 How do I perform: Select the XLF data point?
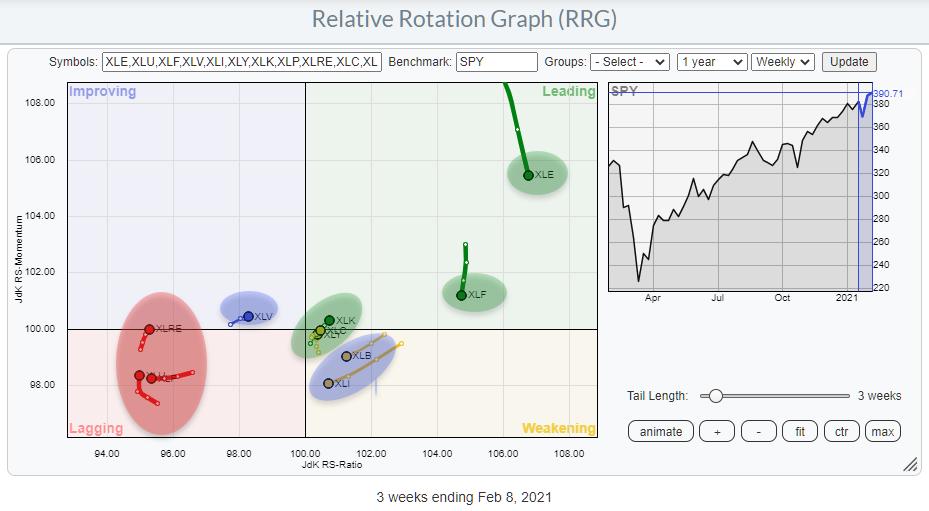coord(461,295)
